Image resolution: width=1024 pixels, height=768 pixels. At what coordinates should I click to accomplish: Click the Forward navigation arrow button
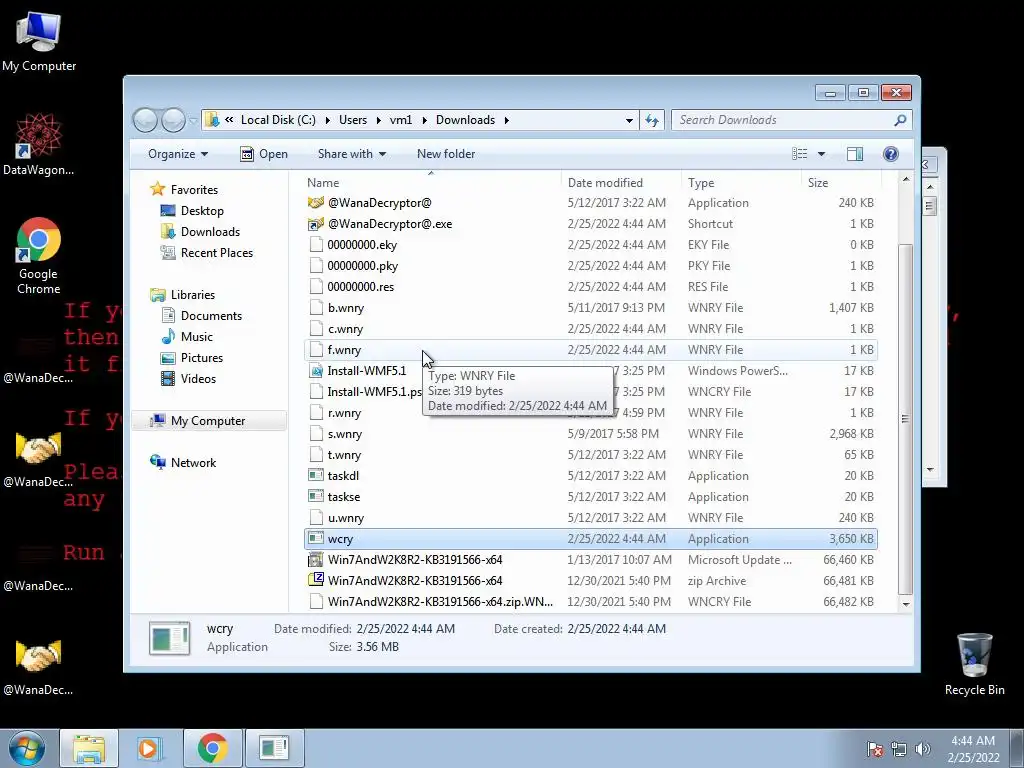[x=173, y=120]
